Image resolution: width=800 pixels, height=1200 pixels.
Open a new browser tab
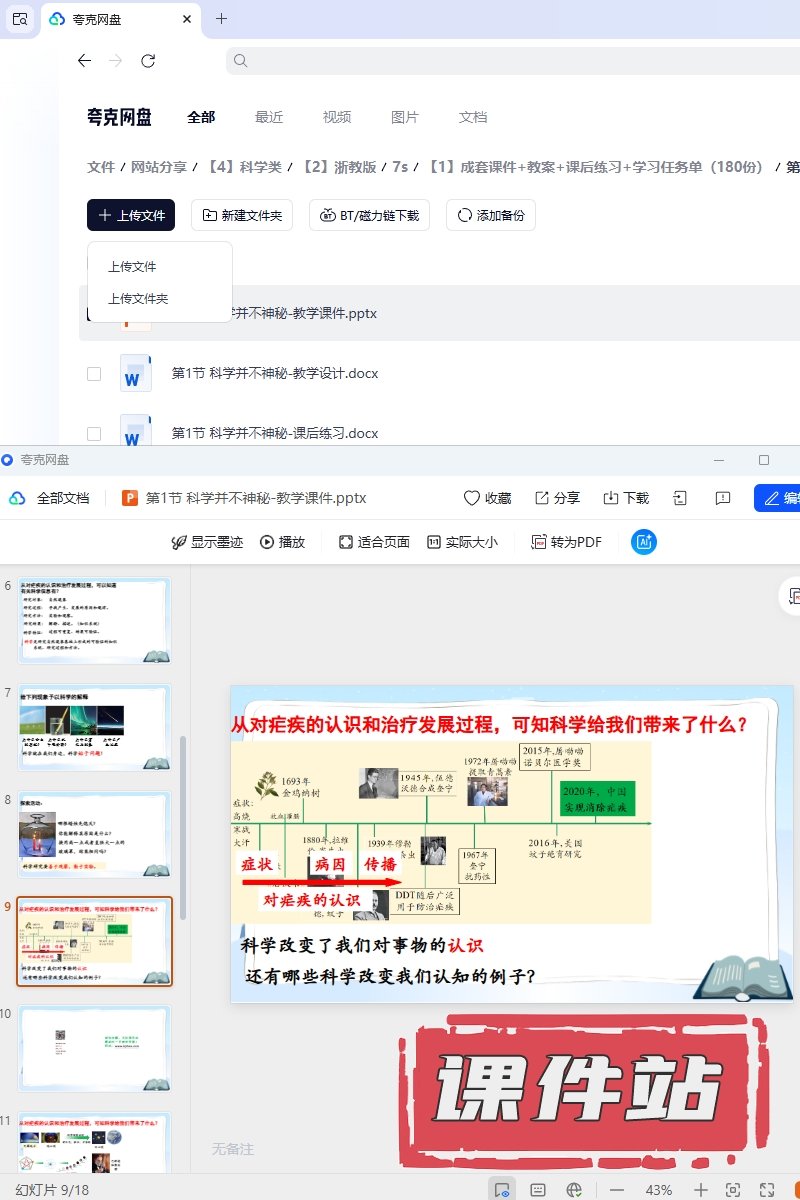pyautogui.click(x=221, y=19)
